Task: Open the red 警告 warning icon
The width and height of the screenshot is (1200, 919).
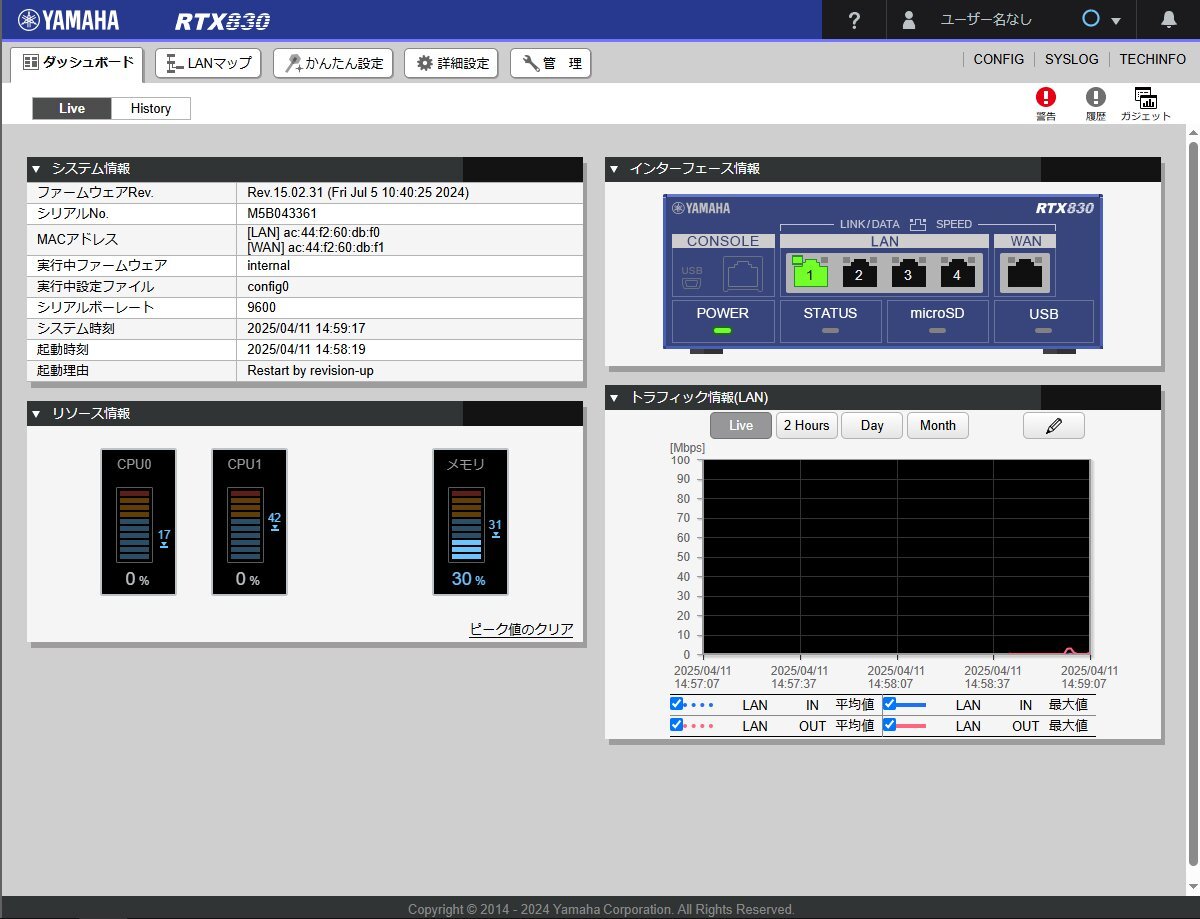Action: (1045, 103)
